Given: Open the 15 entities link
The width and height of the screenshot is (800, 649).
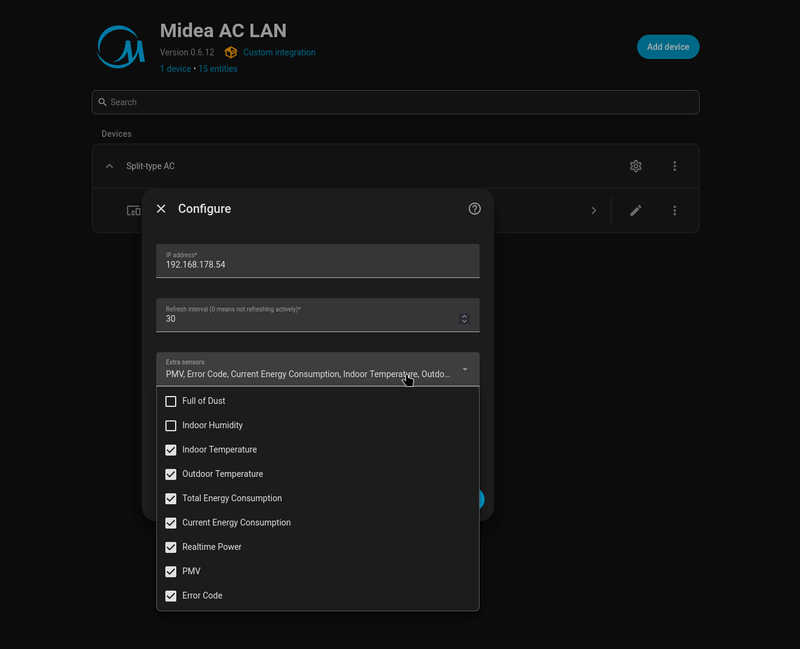Looking at the screenshot, I should 218,69.
